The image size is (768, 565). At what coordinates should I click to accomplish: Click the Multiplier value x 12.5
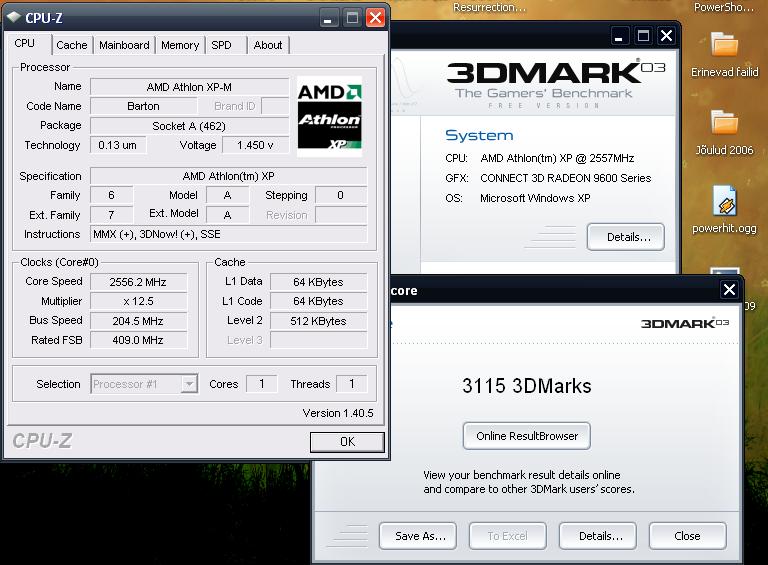138,301
